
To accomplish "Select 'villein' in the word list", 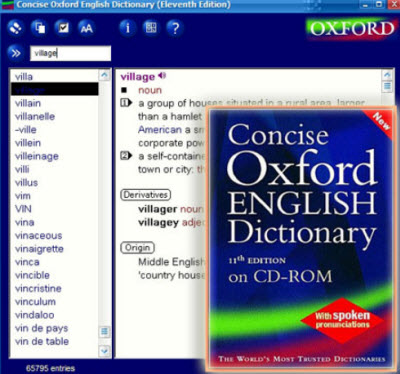I will pos(28,143).
